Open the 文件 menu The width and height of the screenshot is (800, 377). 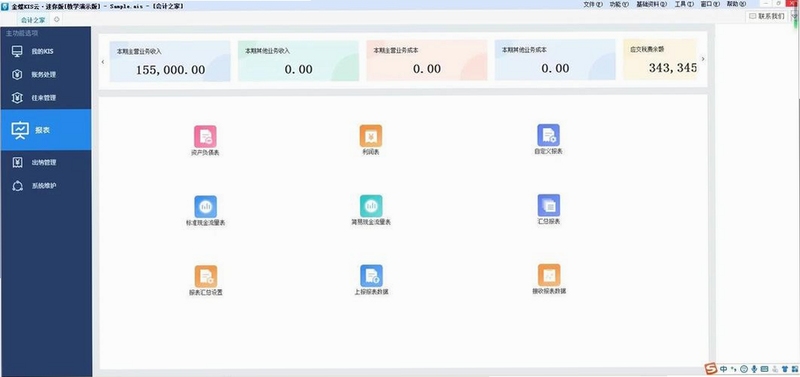click(592, 4)
